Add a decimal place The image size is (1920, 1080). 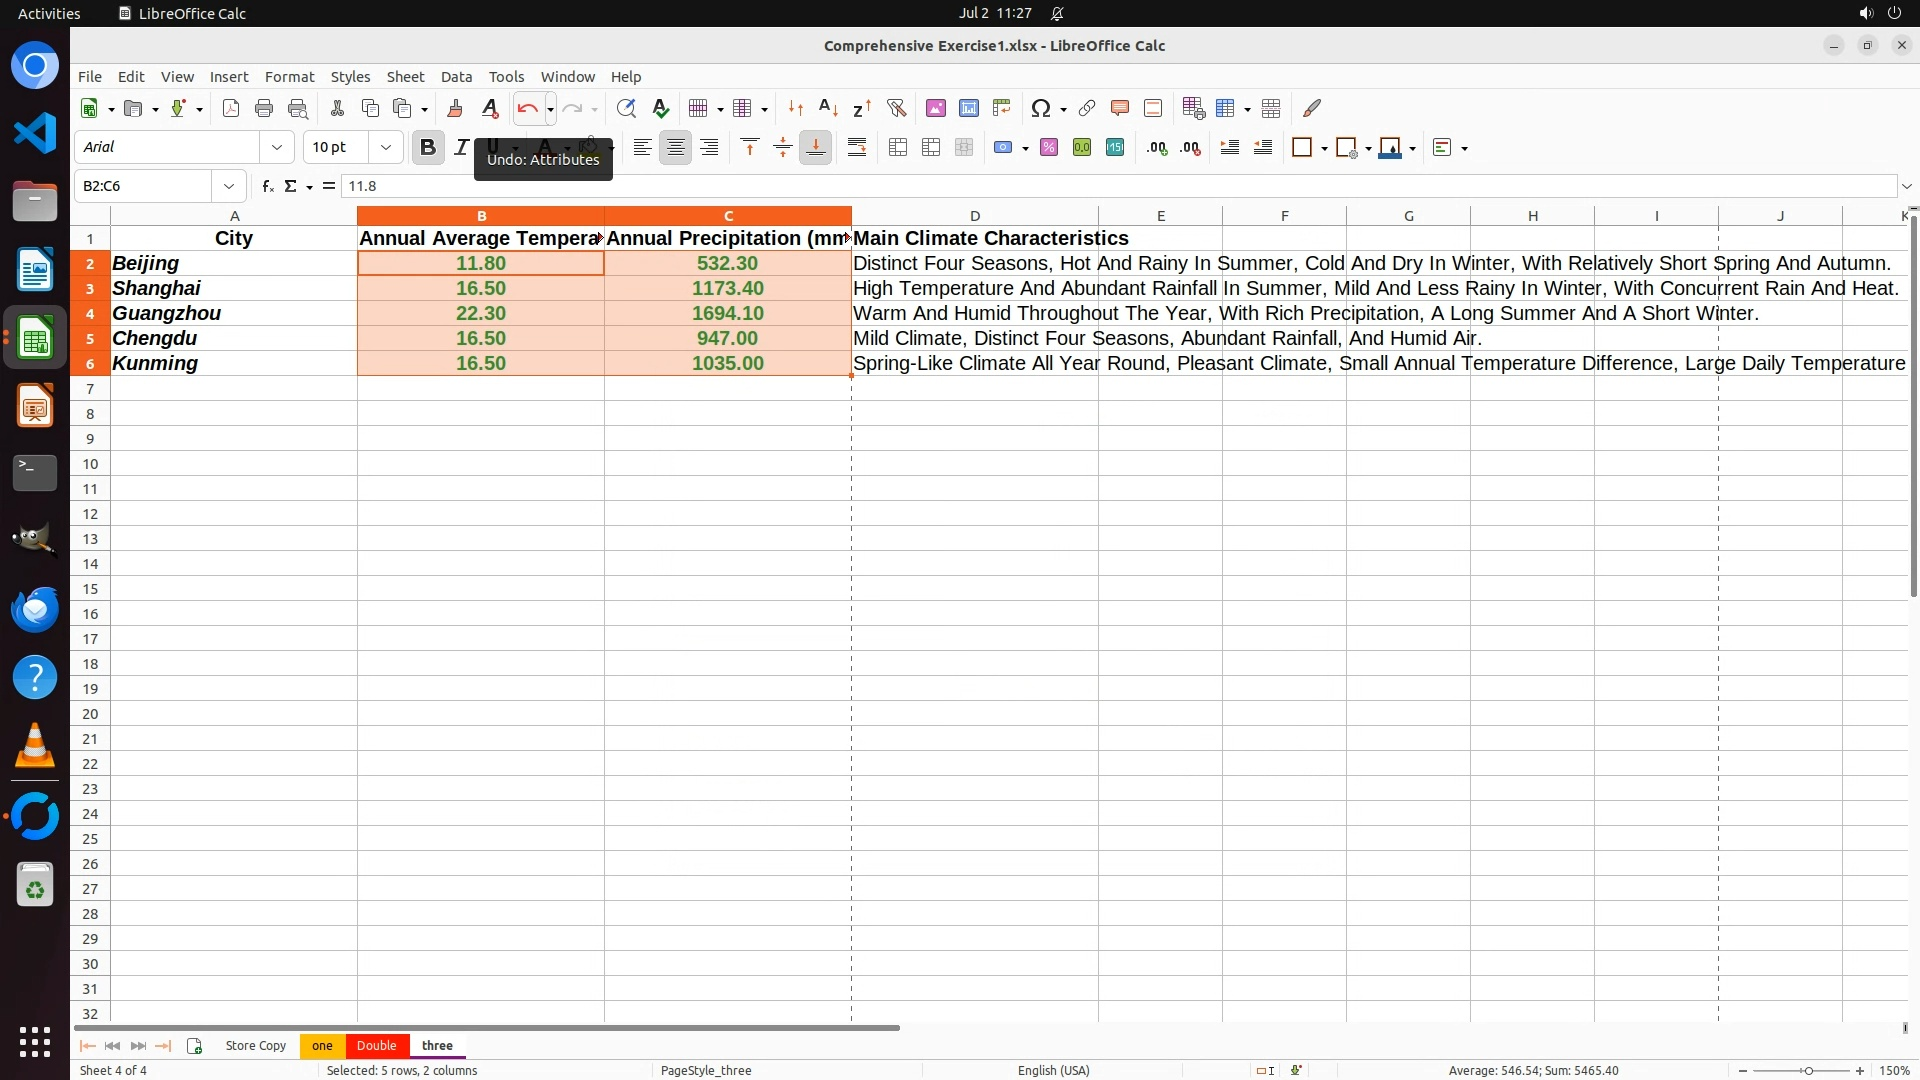(1157, 148)
